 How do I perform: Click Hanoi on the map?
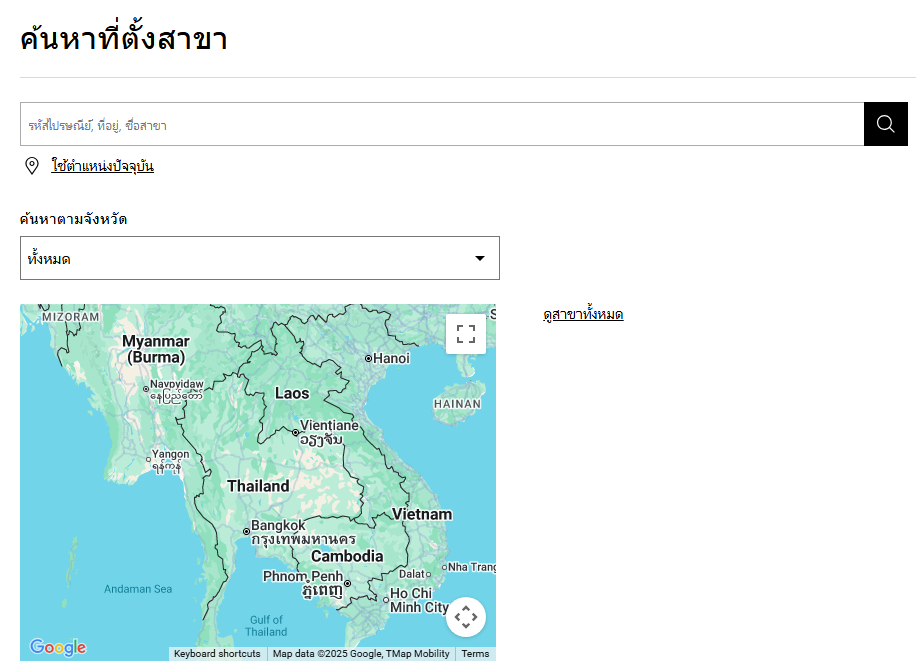click(x=391, y=358)
